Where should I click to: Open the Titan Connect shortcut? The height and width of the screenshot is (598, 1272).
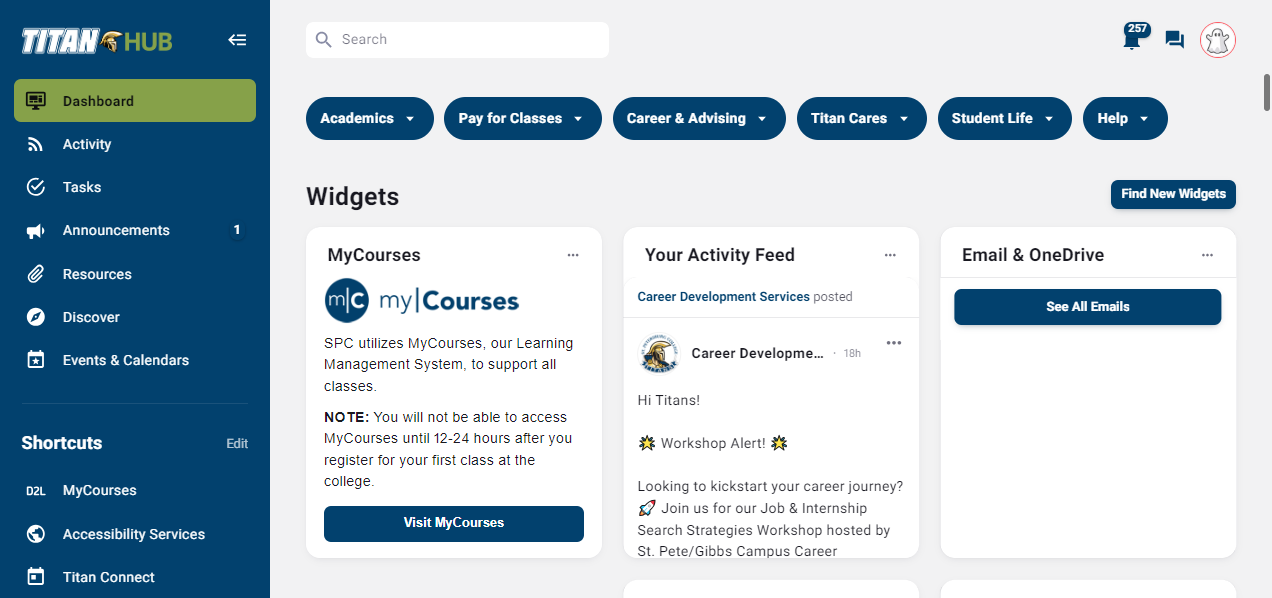(x=108, y=577)
